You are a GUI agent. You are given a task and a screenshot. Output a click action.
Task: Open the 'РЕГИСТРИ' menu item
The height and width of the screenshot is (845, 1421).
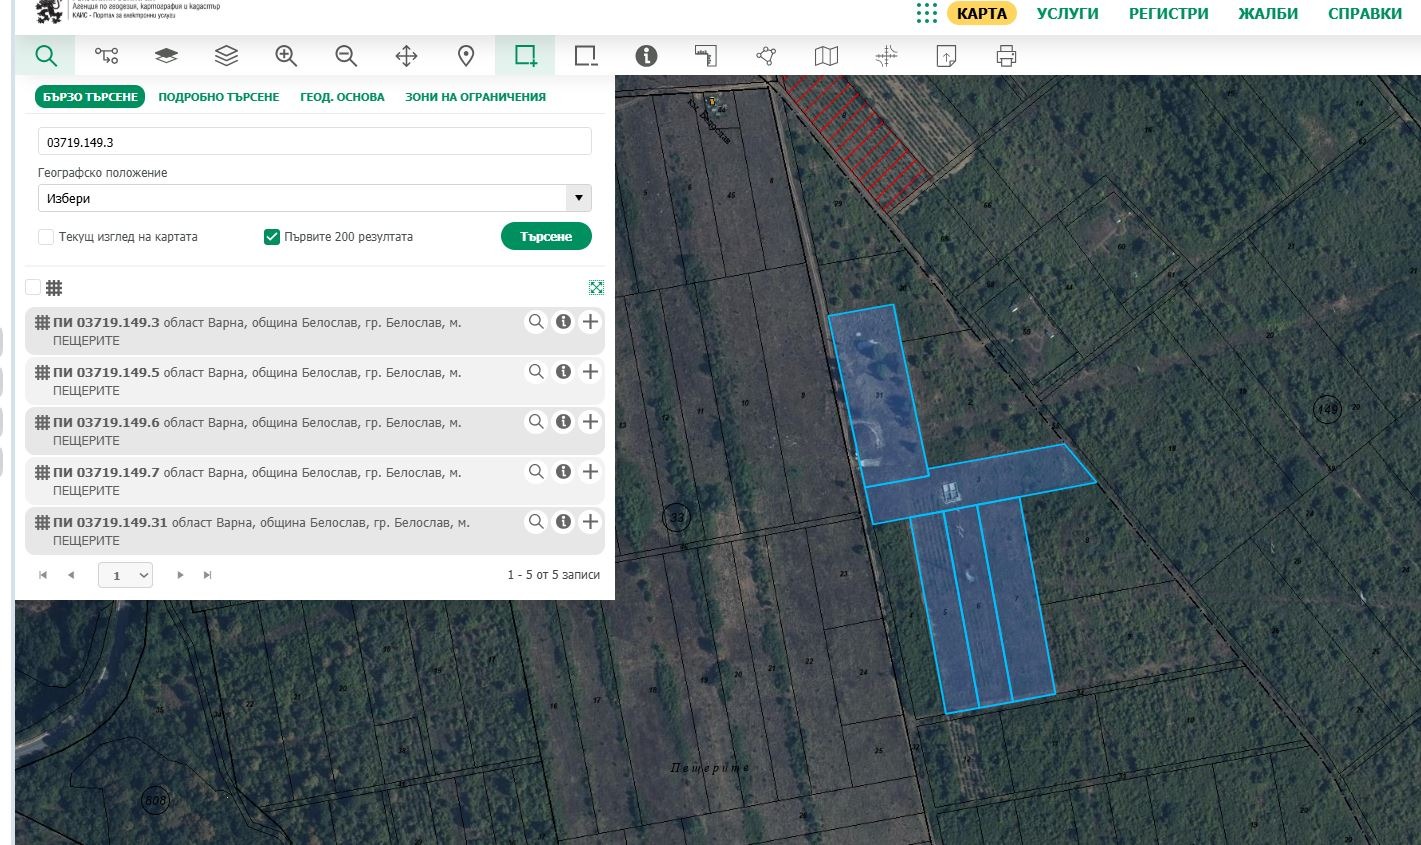pyautogui.click(x=1168, y=14)
